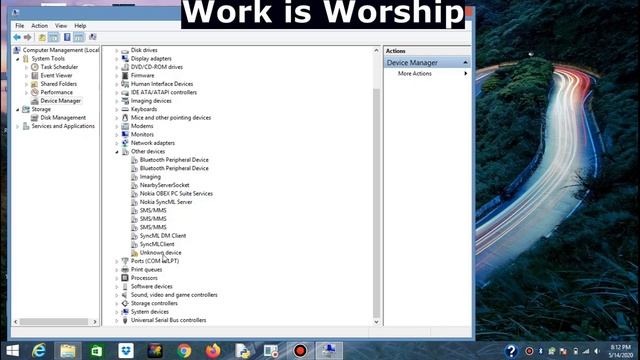
Task: Collapse the System Tools tree node arrow
Action: (18, 59)
